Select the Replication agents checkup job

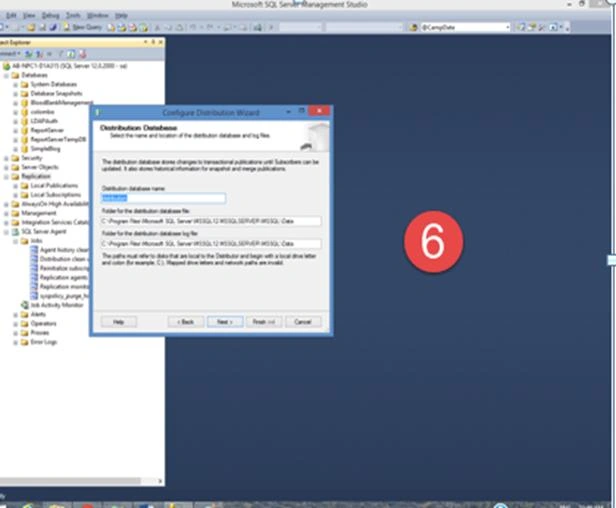pos(64,277)
